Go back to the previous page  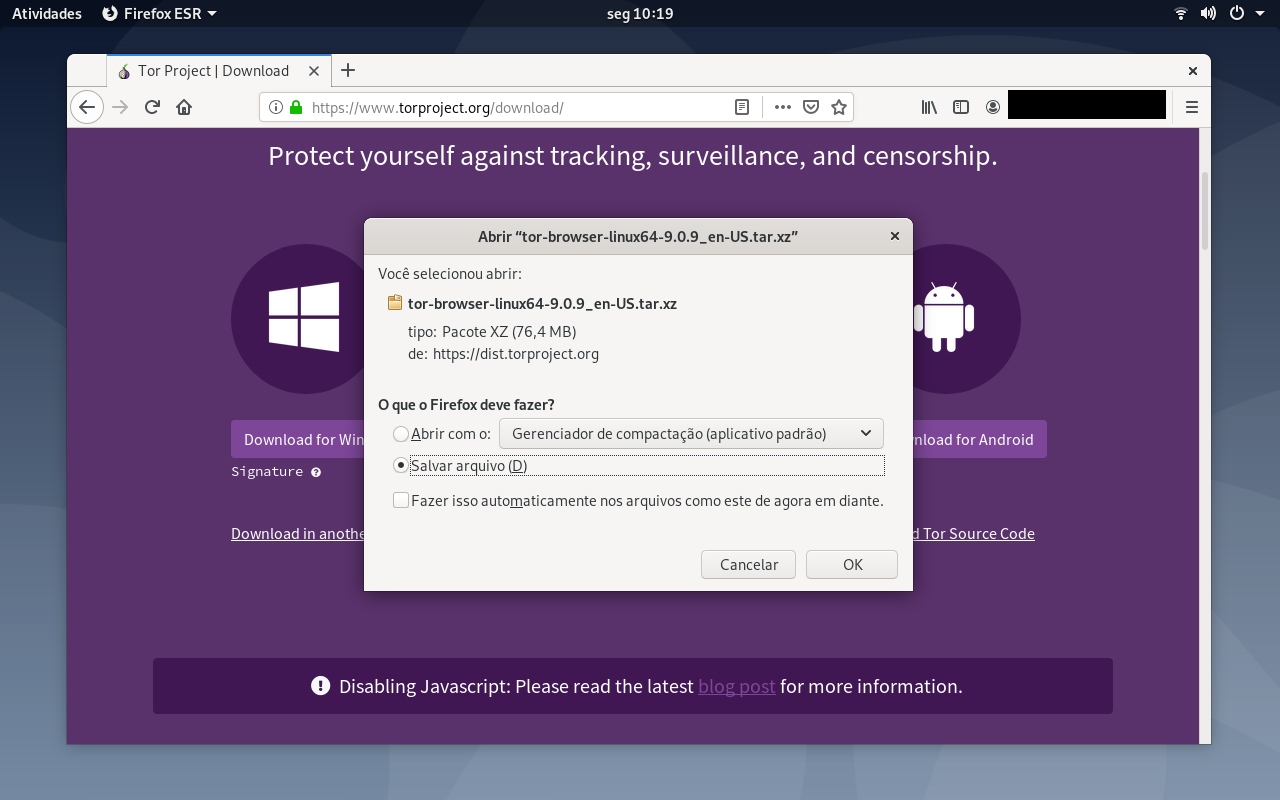pos(87,107)
